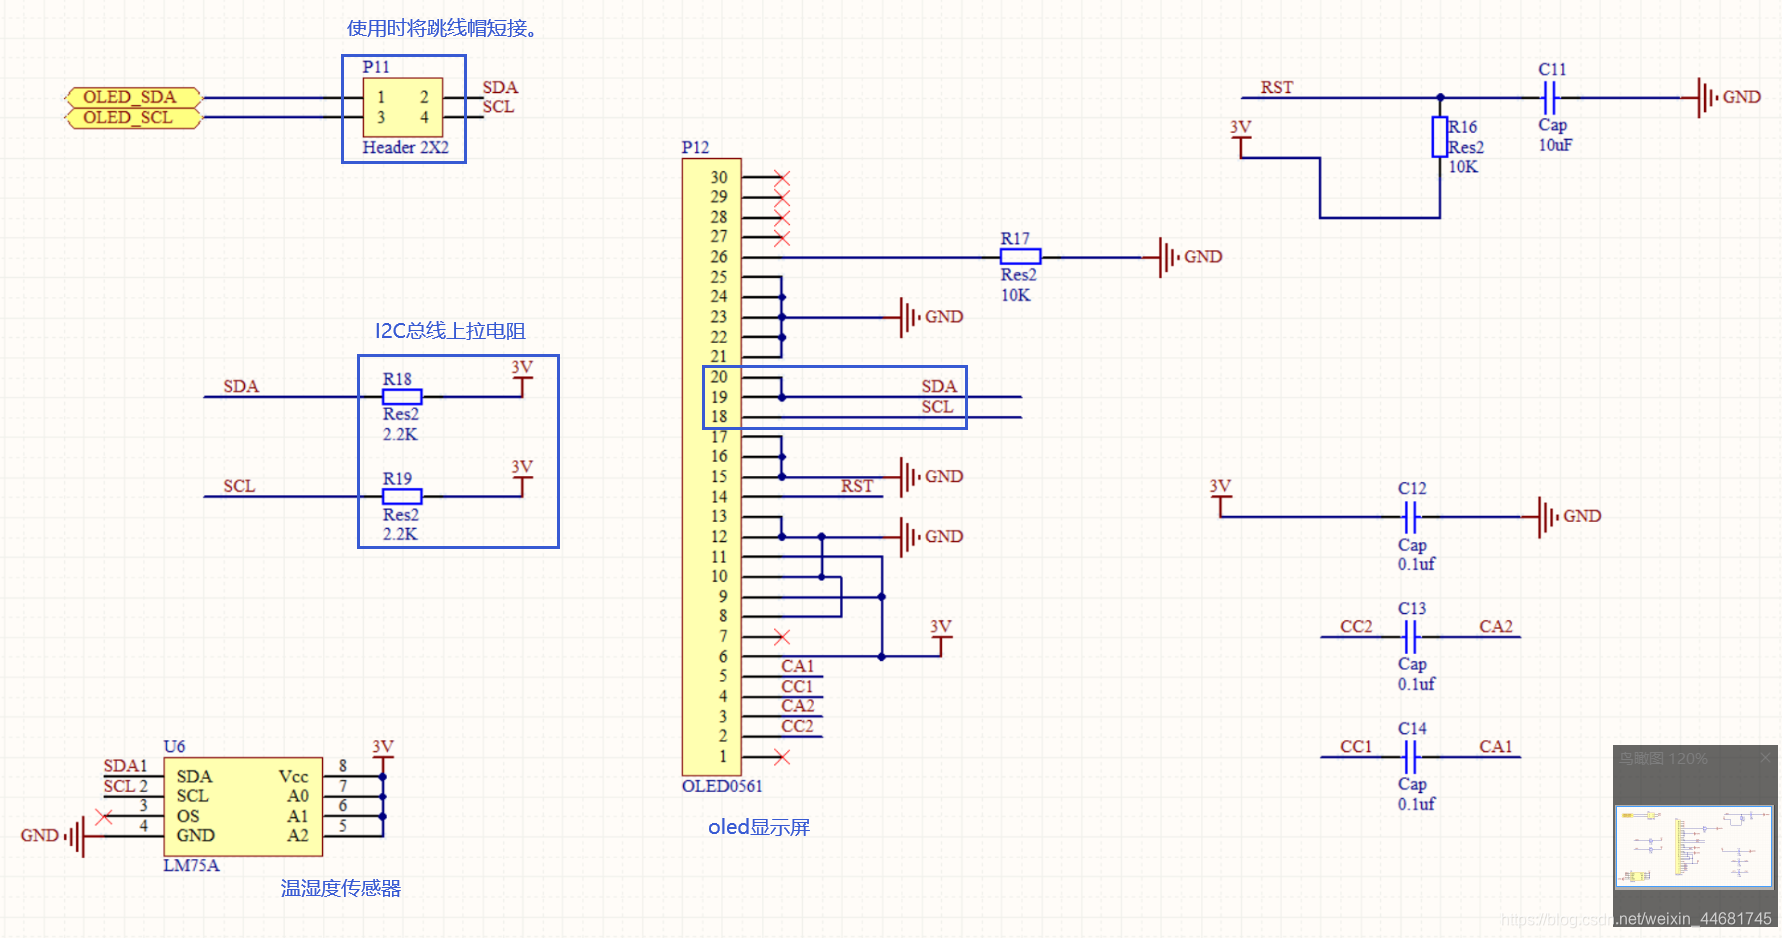This screenshot has height=938, width=1782.
Task: Click the SDA net label at P12 pin 19
Action: pos(939,387)
